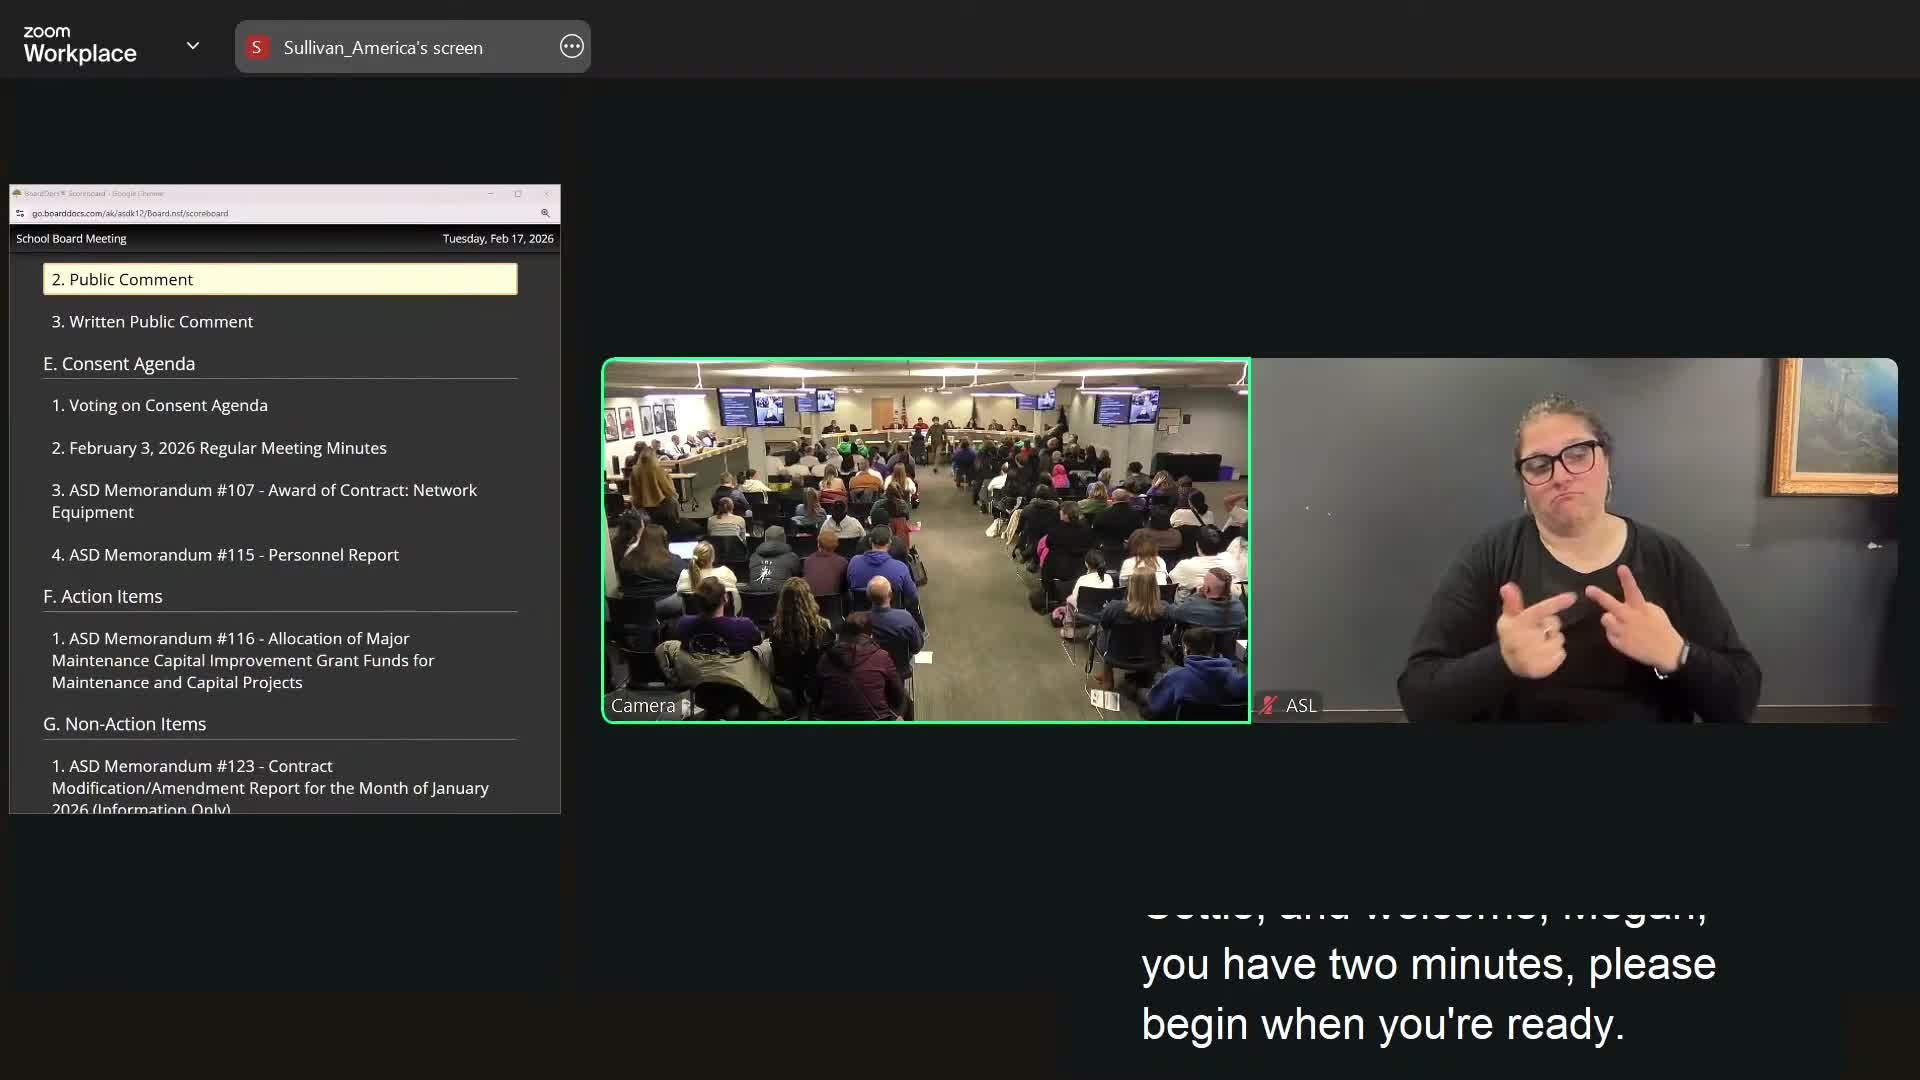
Task: Open ASD Memorandum #115 Personnel Report
Action: coord(225,554)
